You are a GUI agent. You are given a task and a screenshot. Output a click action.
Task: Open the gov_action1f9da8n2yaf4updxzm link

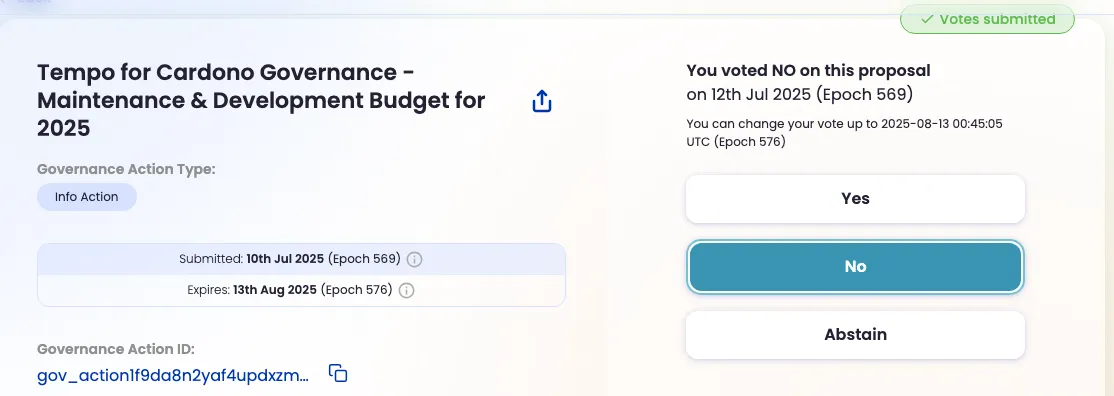coord(173,375)
